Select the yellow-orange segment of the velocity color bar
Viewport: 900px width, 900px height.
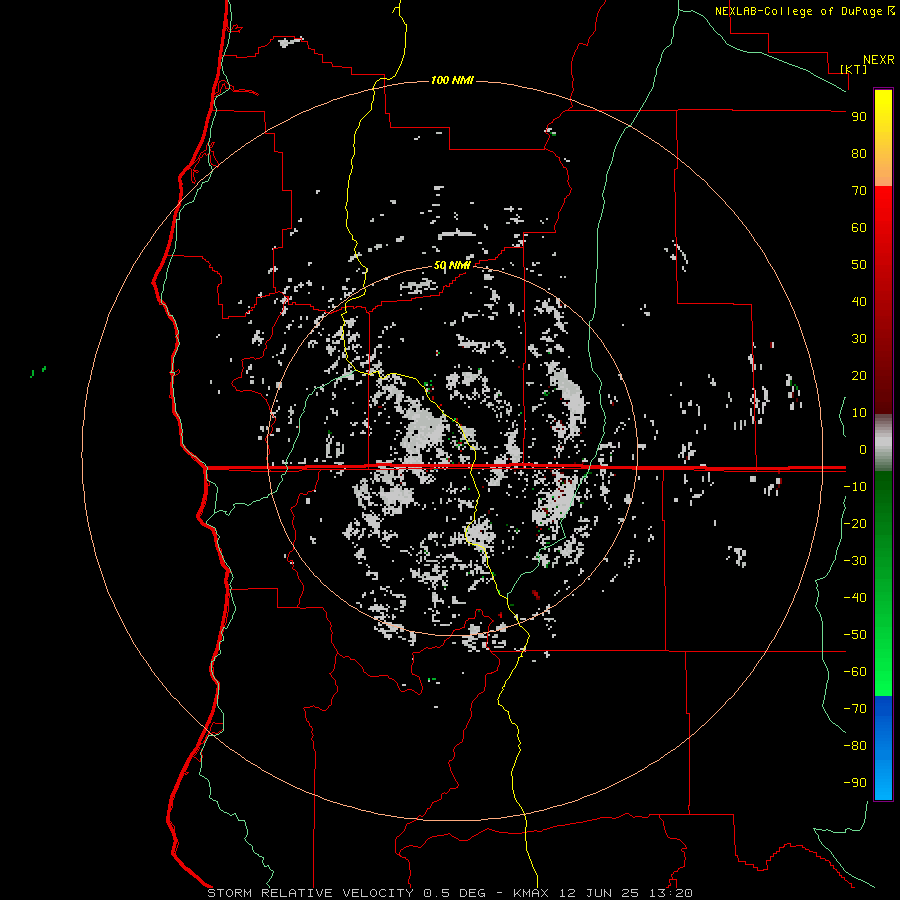[883, 138]
